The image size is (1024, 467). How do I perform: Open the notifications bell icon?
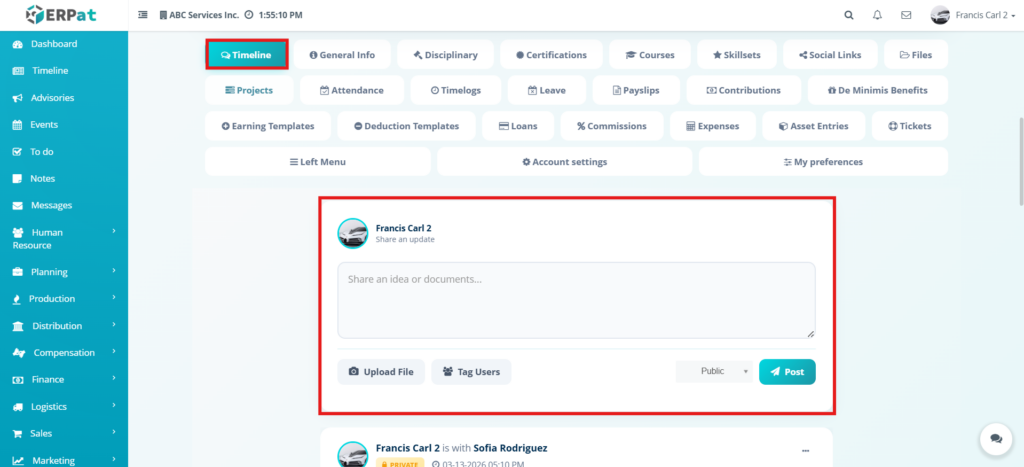click(x=877, y=15)
